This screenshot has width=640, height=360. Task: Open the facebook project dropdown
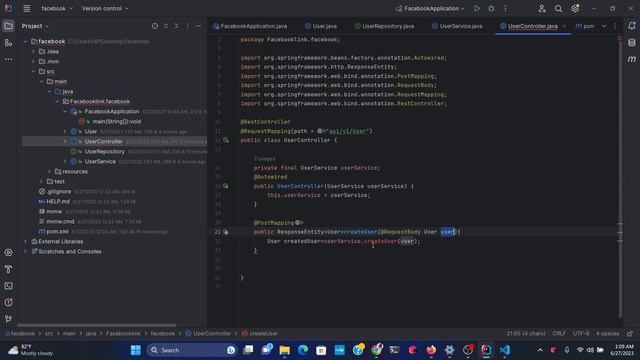(57, 8)
